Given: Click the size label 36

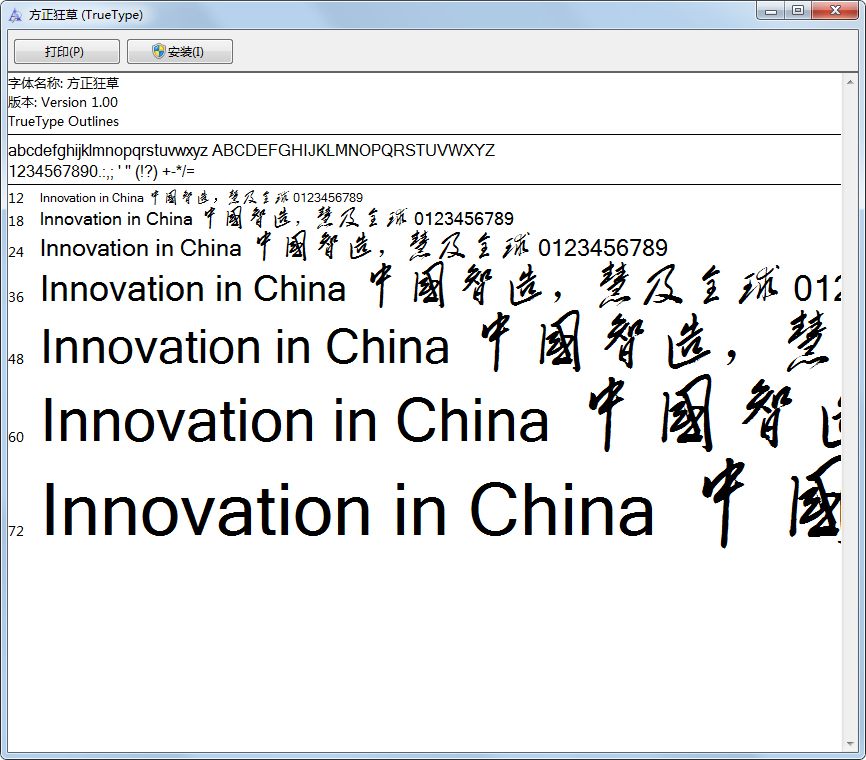Looking at the screenshot, I should tap(16, 297).
